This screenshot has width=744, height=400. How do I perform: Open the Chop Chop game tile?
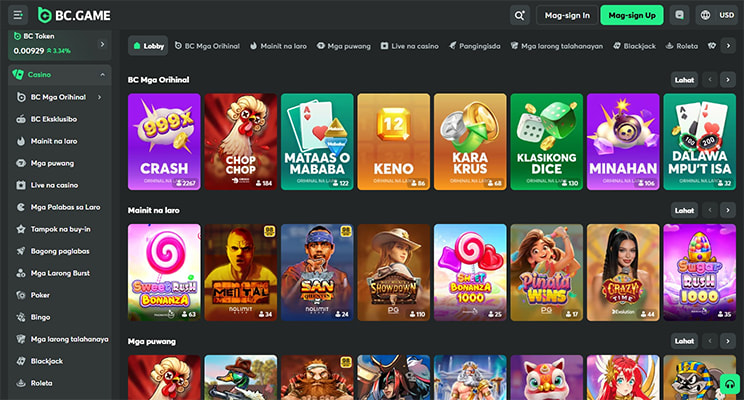point(241,142)
